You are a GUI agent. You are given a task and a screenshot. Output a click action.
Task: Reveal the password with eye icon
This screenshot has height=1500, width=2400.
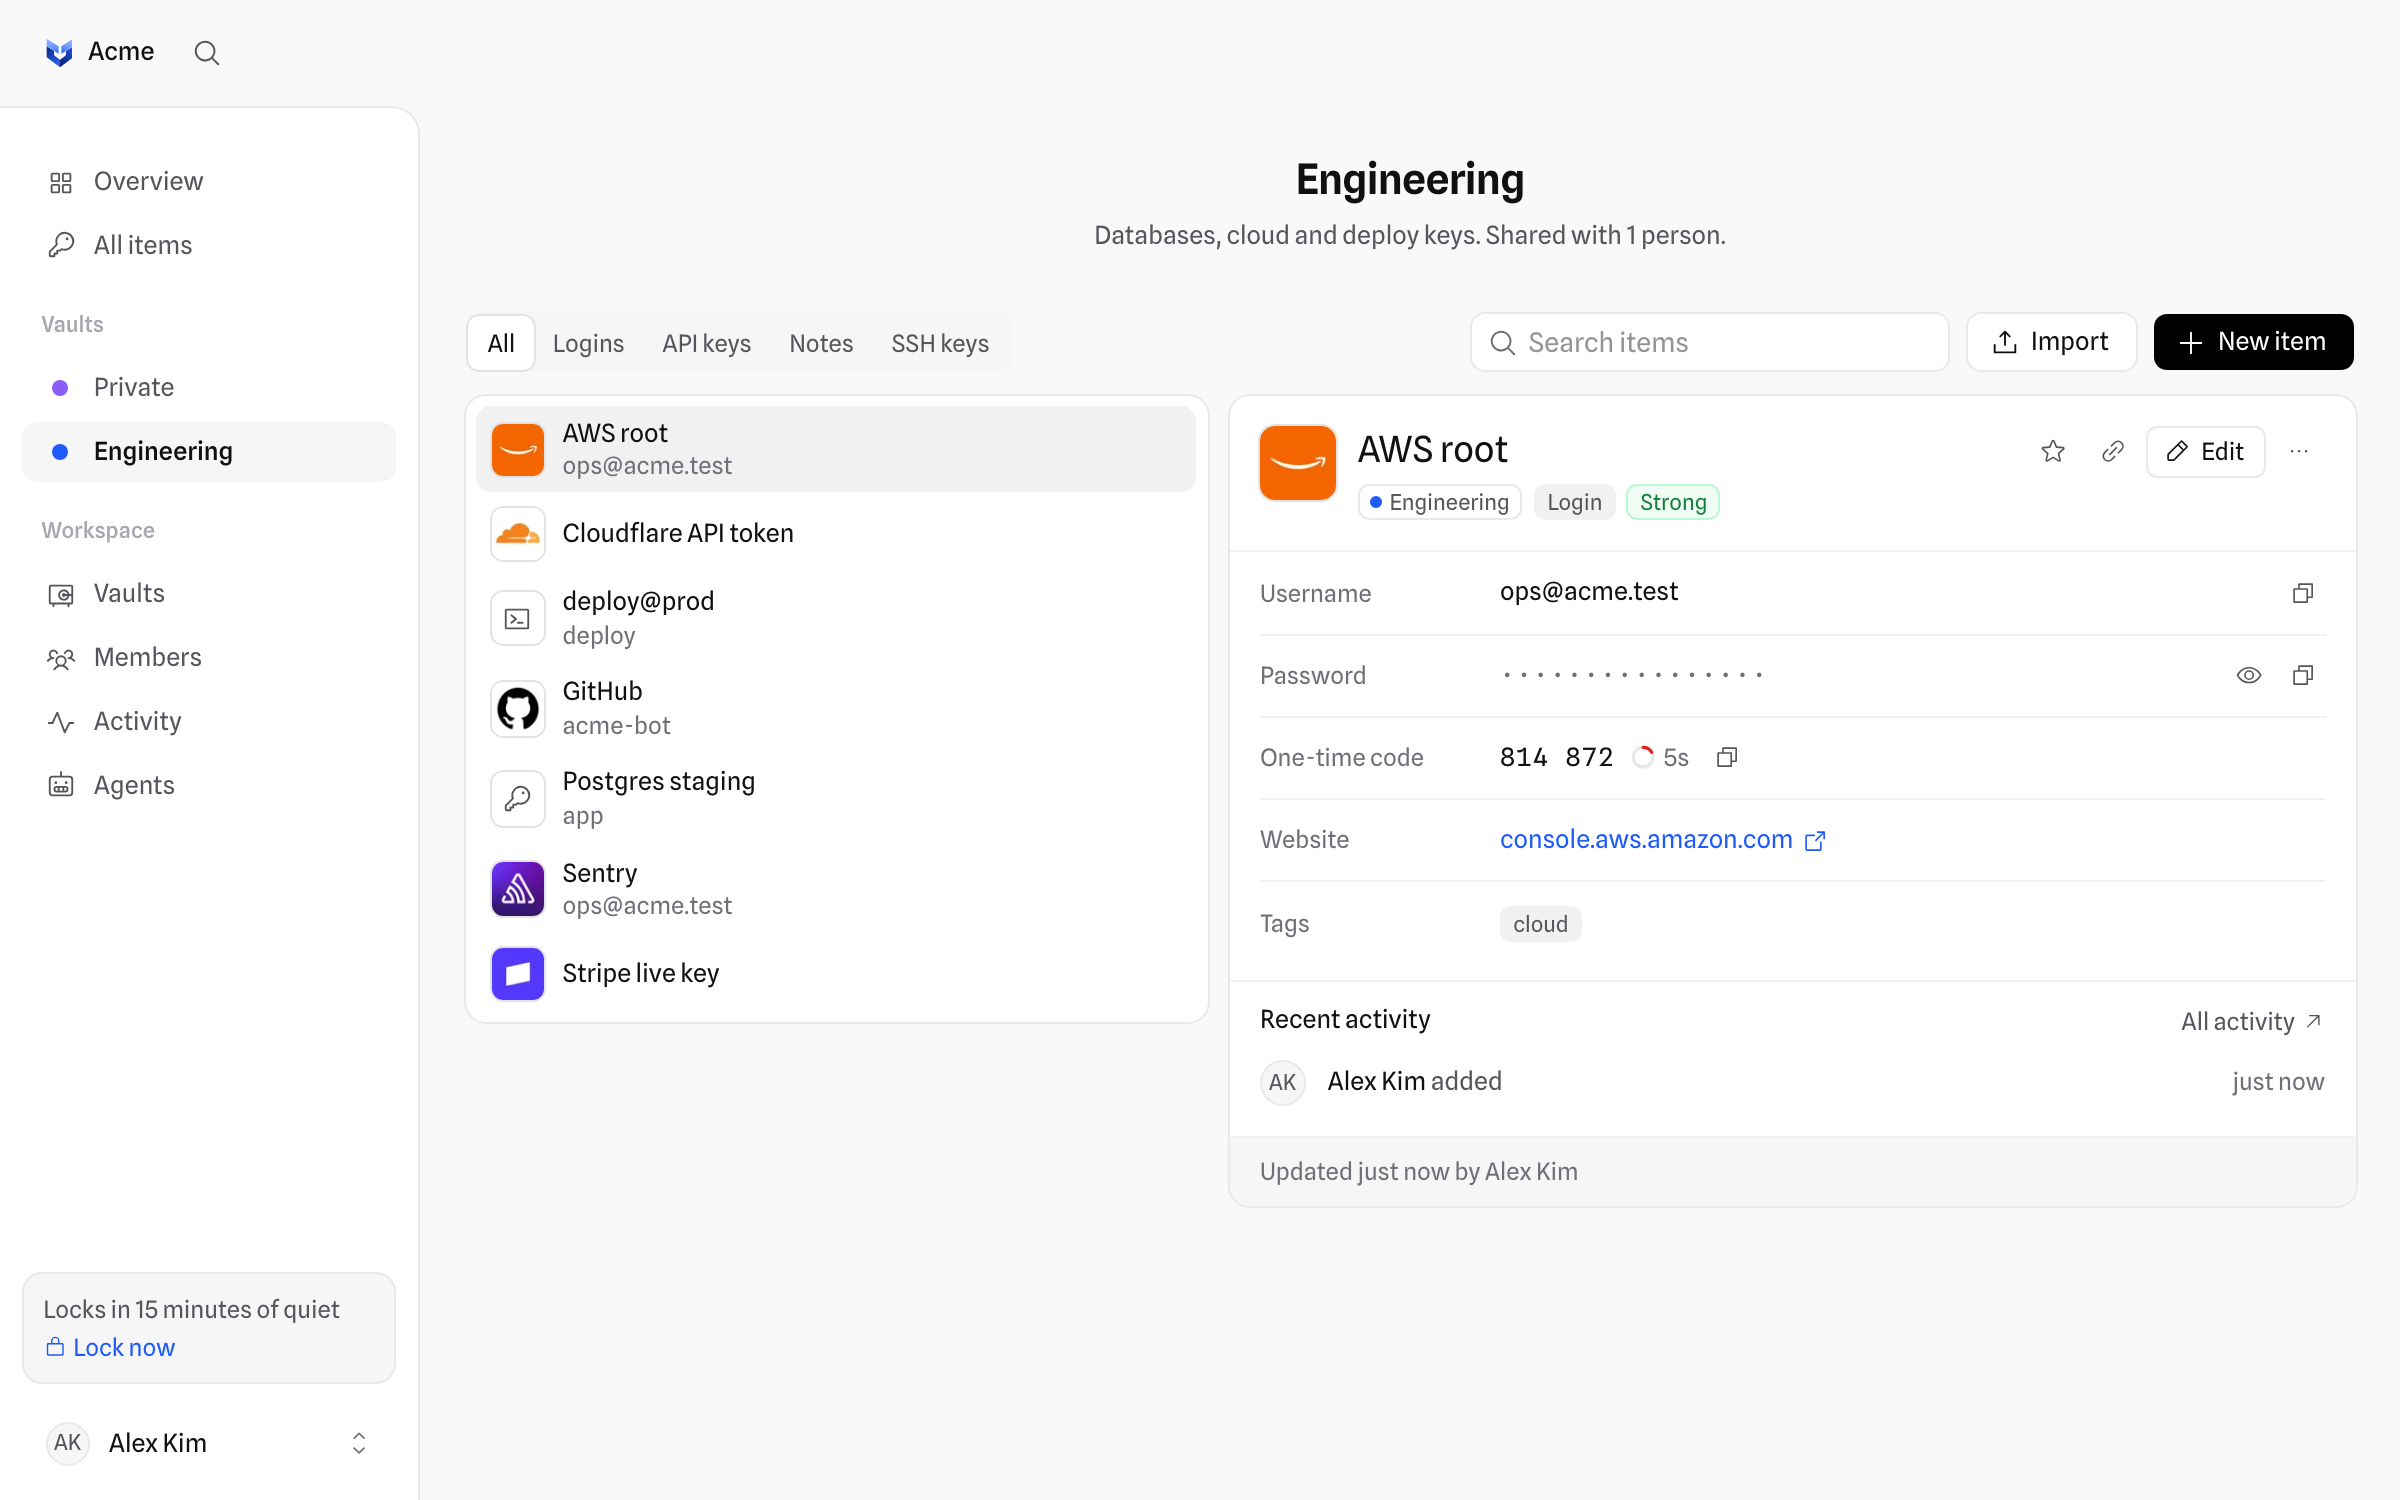tap(2249, 675)
